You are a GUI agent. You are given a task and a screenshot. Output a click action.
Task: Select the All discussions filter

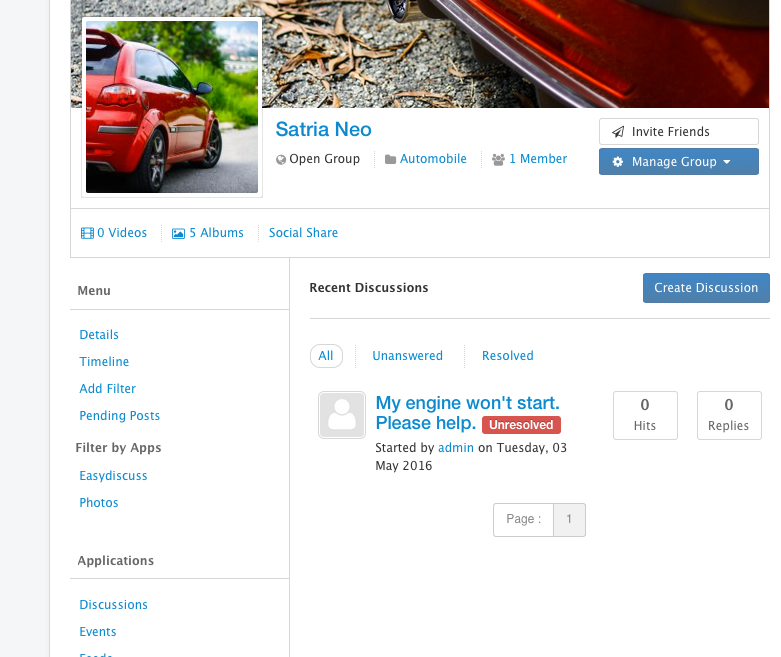pos(326,356)
